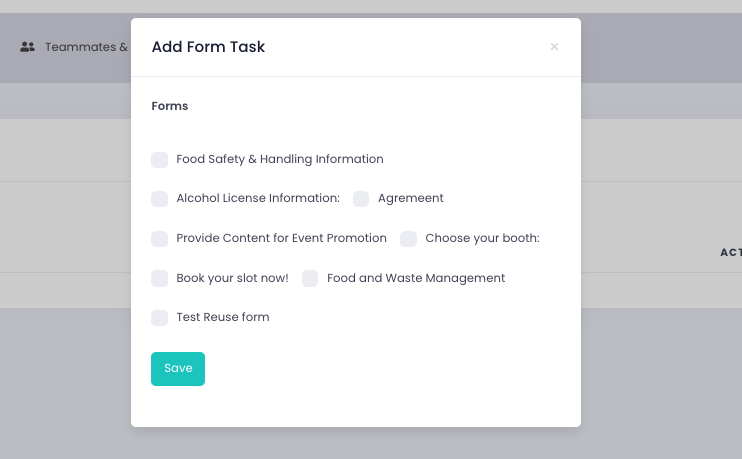Click the Teammates people icon
The image size is (742, 459).
tap(28, 47)
